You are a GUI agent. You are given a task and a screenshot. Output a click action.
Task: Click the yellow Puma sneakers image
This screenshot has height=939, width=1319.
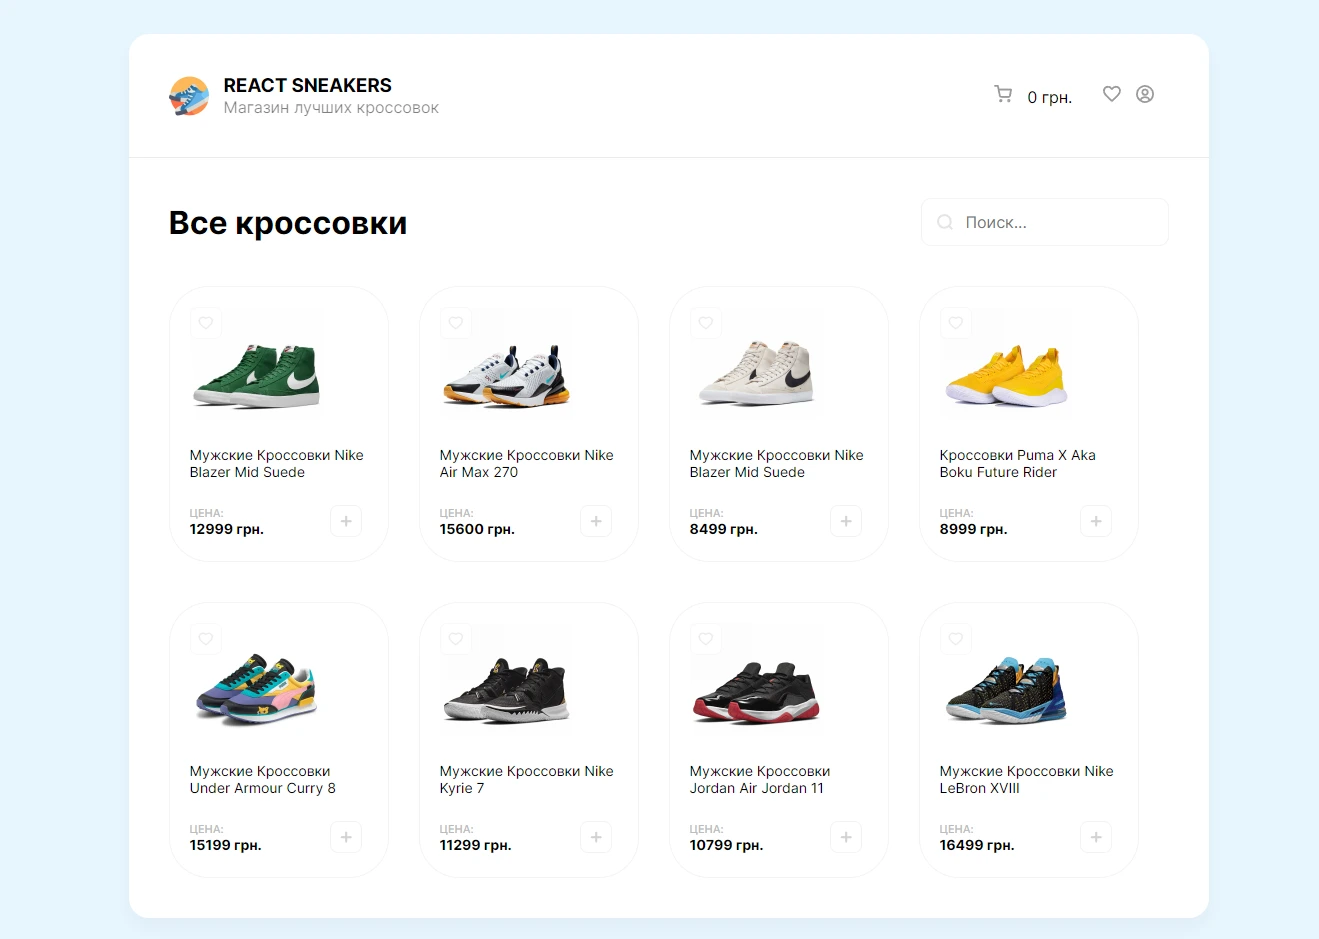point(1007,375)
